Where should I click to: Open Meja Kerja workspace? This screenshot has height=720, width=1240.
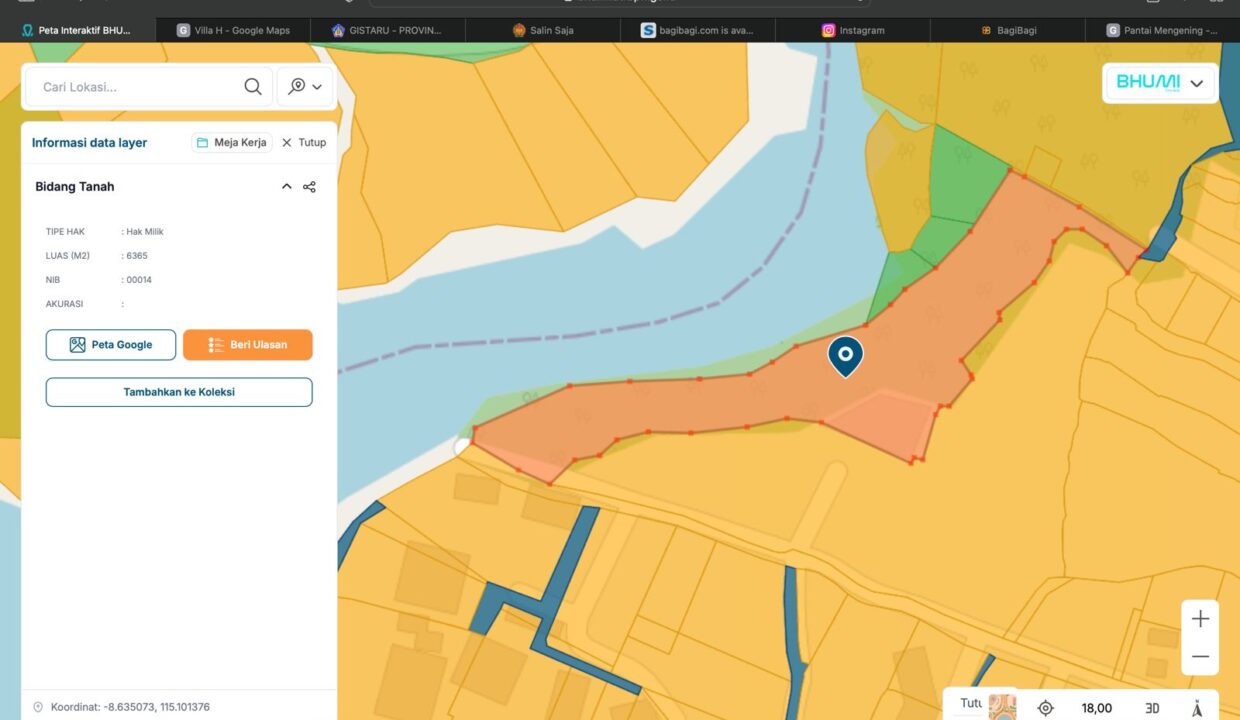232,143
